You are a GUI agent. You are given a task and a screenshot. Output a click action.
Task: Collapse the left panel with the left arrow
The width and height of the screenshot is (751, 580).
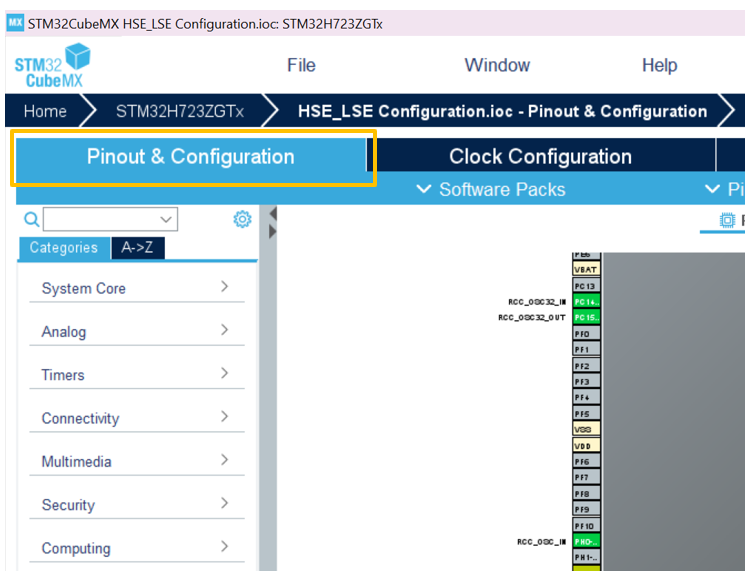pyautogui.click(x=273, y=213)
